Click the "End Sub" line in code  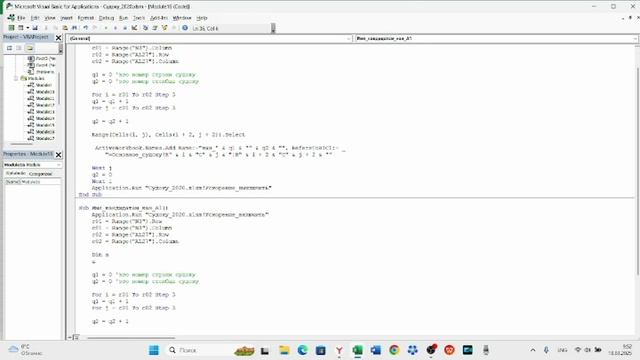[90, 195]
